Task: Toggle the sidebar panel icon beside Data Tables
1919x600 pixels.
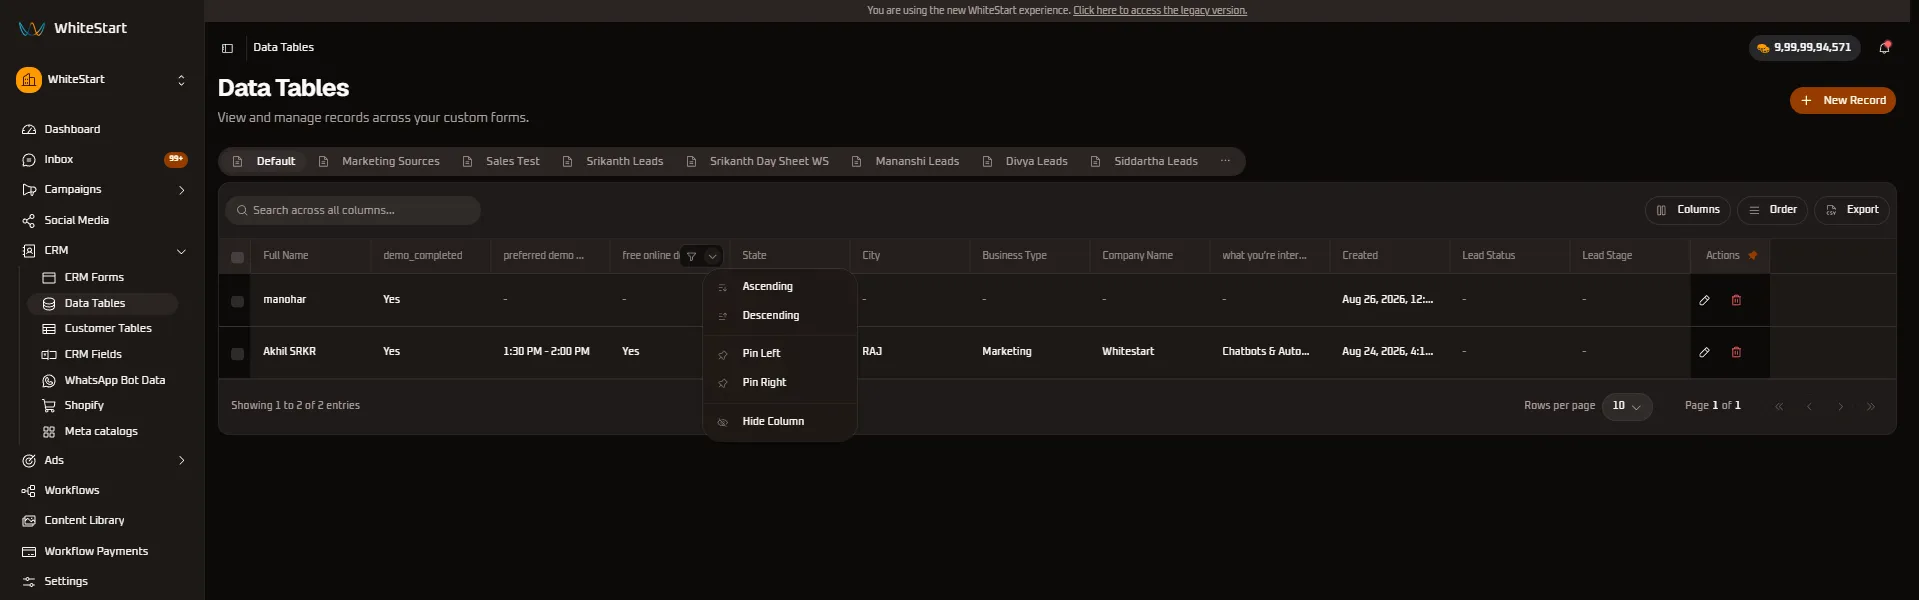Action: point(227,48)
